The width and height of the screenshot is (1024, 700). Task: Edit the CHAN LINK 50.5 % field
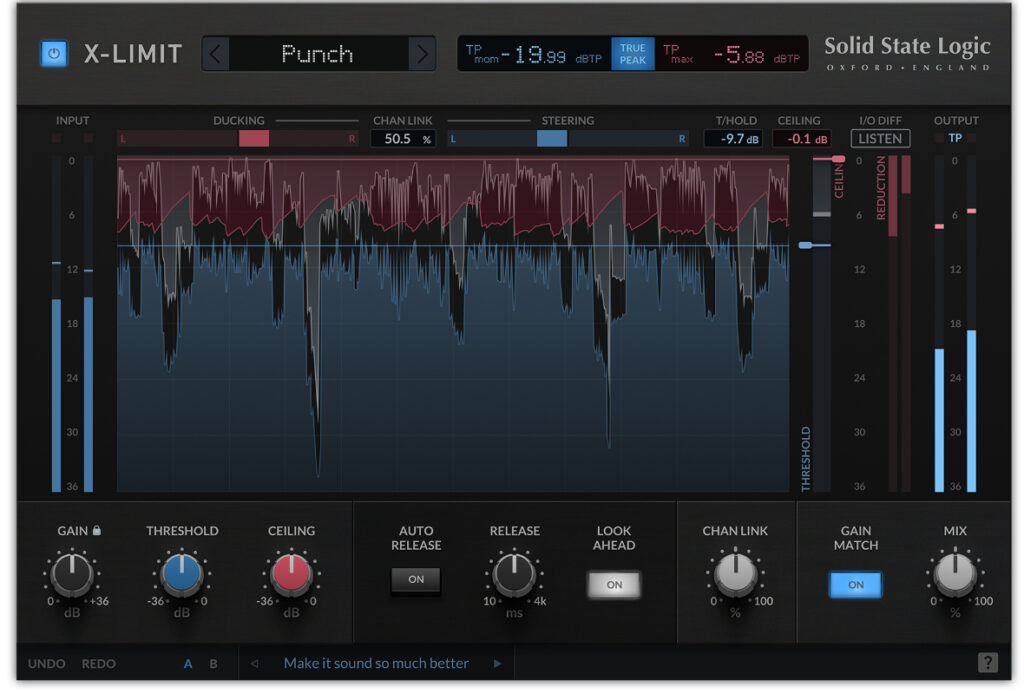click(403, 138)
